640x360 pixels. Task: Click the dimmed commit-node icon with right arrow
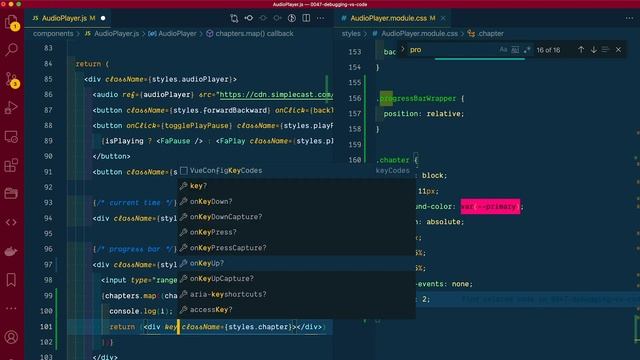pos(278,18)
